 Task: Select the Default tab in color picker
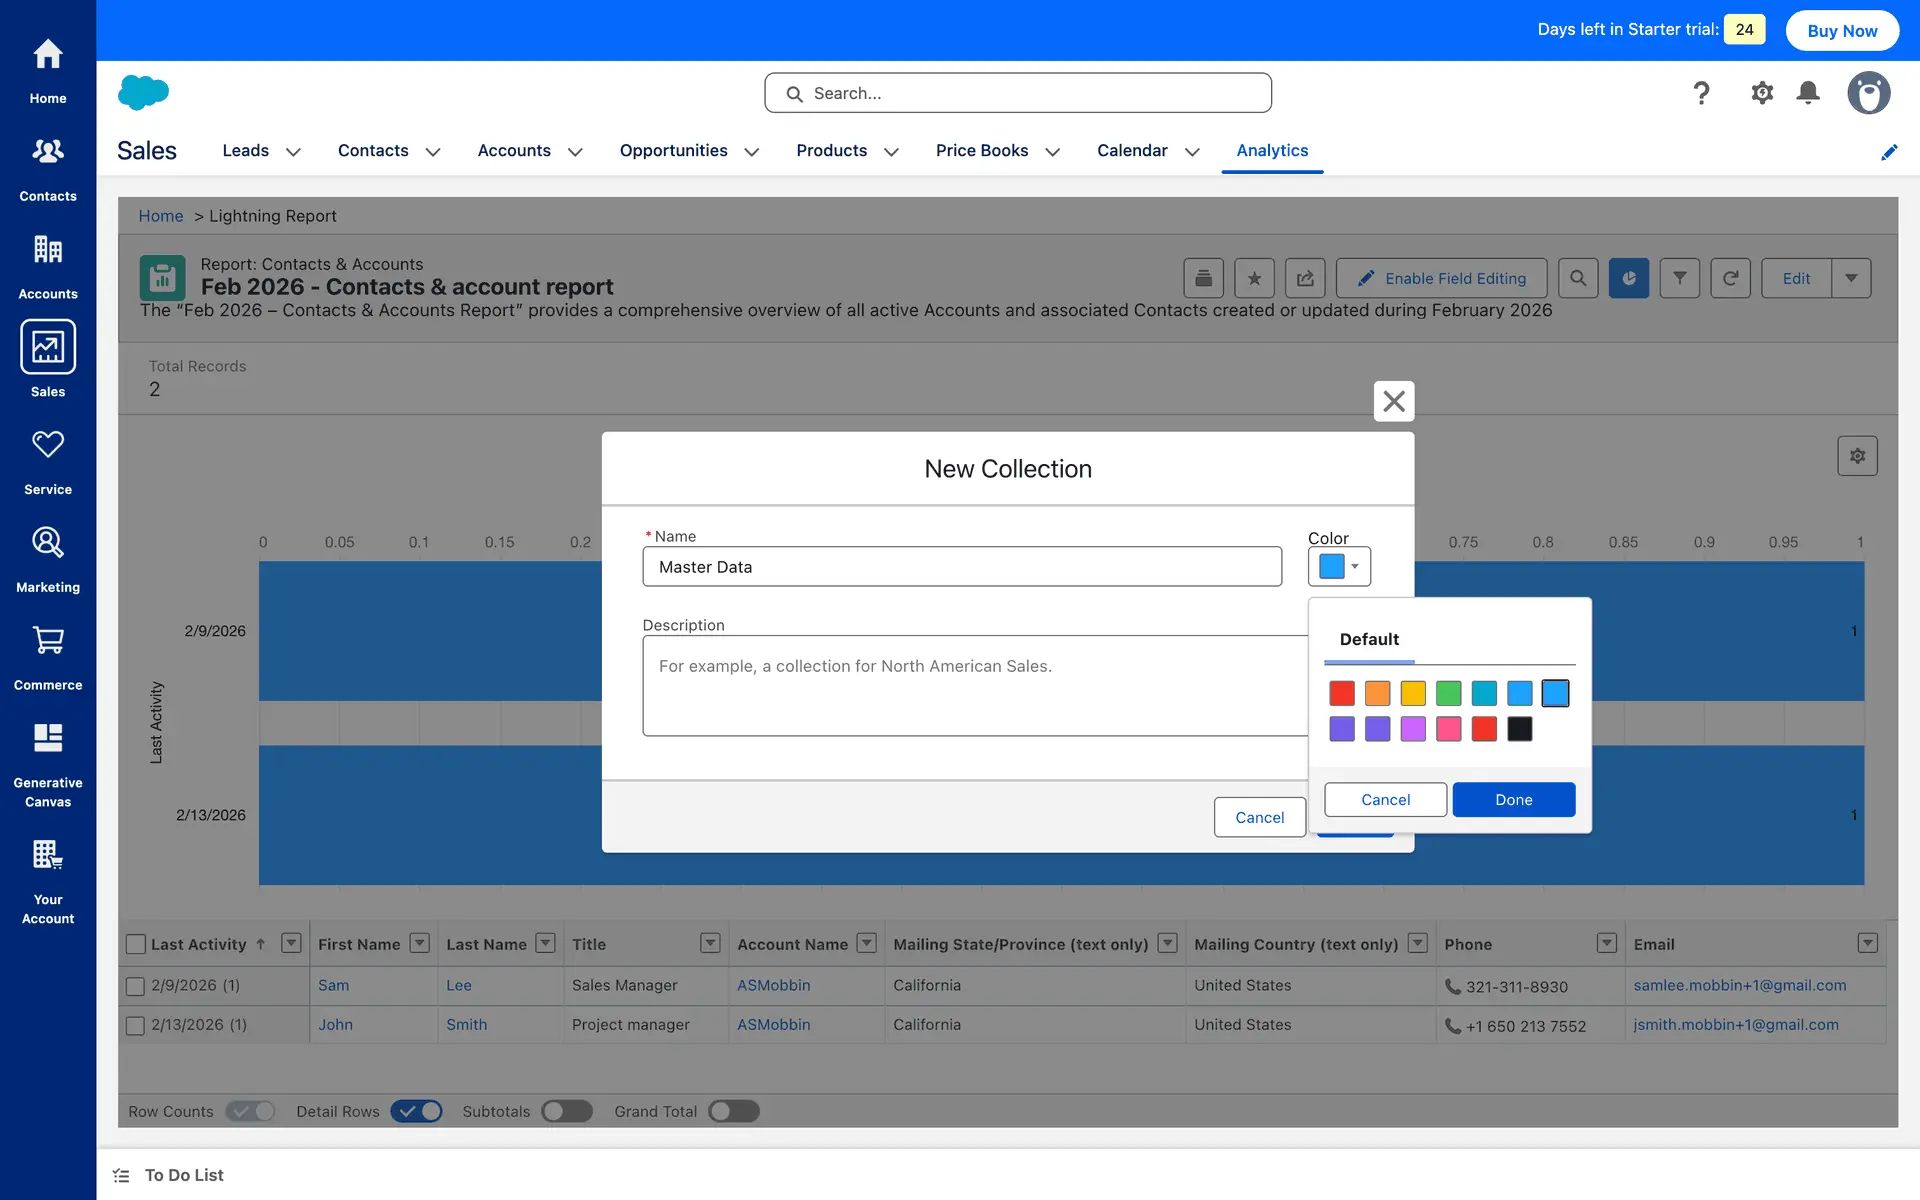(1369, 640)
